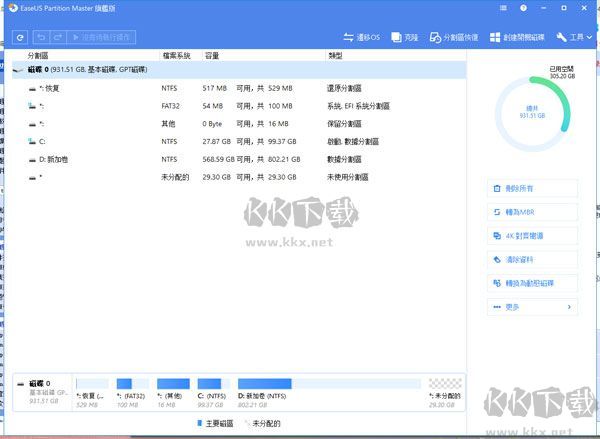The height and width of the screenshot is (439, 600).
Task: Click the execute pending operations button
Action: pyautogui.click(x=101, y=37)
